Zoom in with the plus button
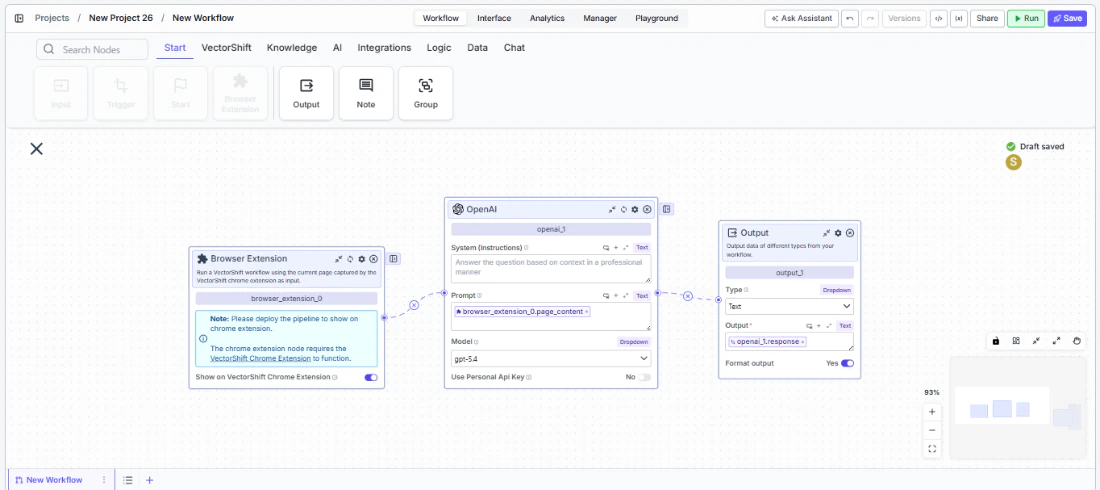The height and width of the screenshot is (490, 1100). tap(932, 412)
